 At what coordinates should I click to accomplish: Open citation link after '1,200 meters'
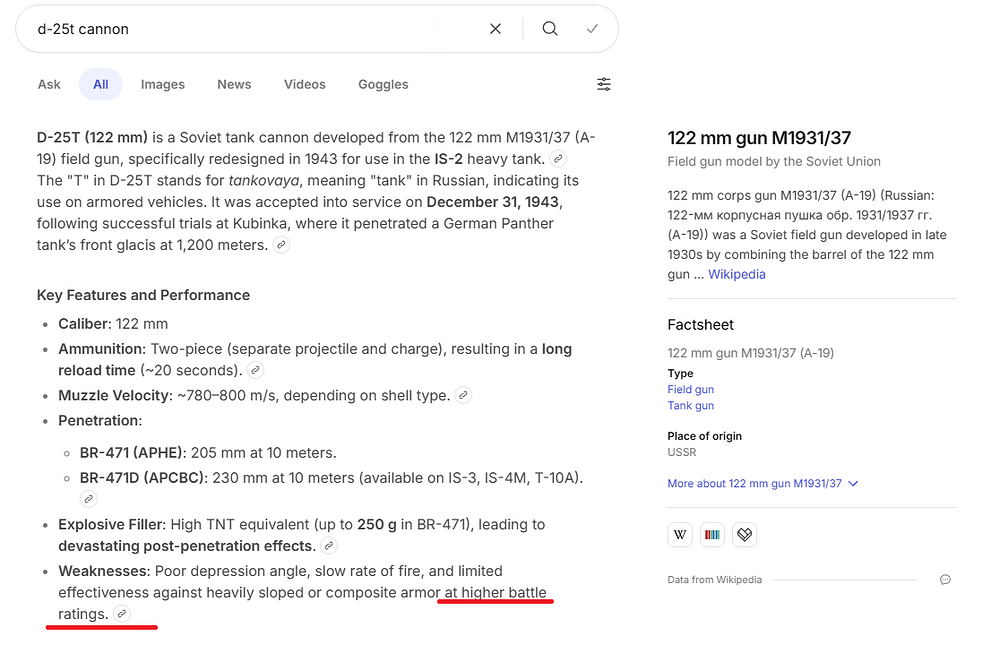click(282, 245)
